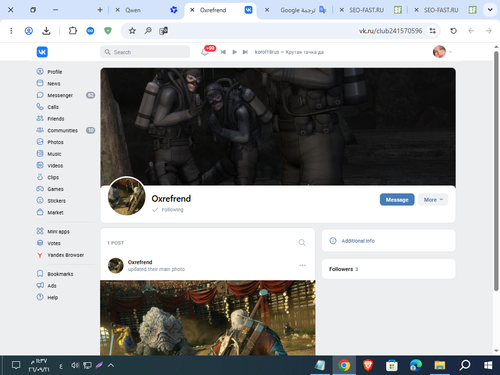Viewport: 500px width, 375px height.
Task: Click the Message button
Action: 397,200
